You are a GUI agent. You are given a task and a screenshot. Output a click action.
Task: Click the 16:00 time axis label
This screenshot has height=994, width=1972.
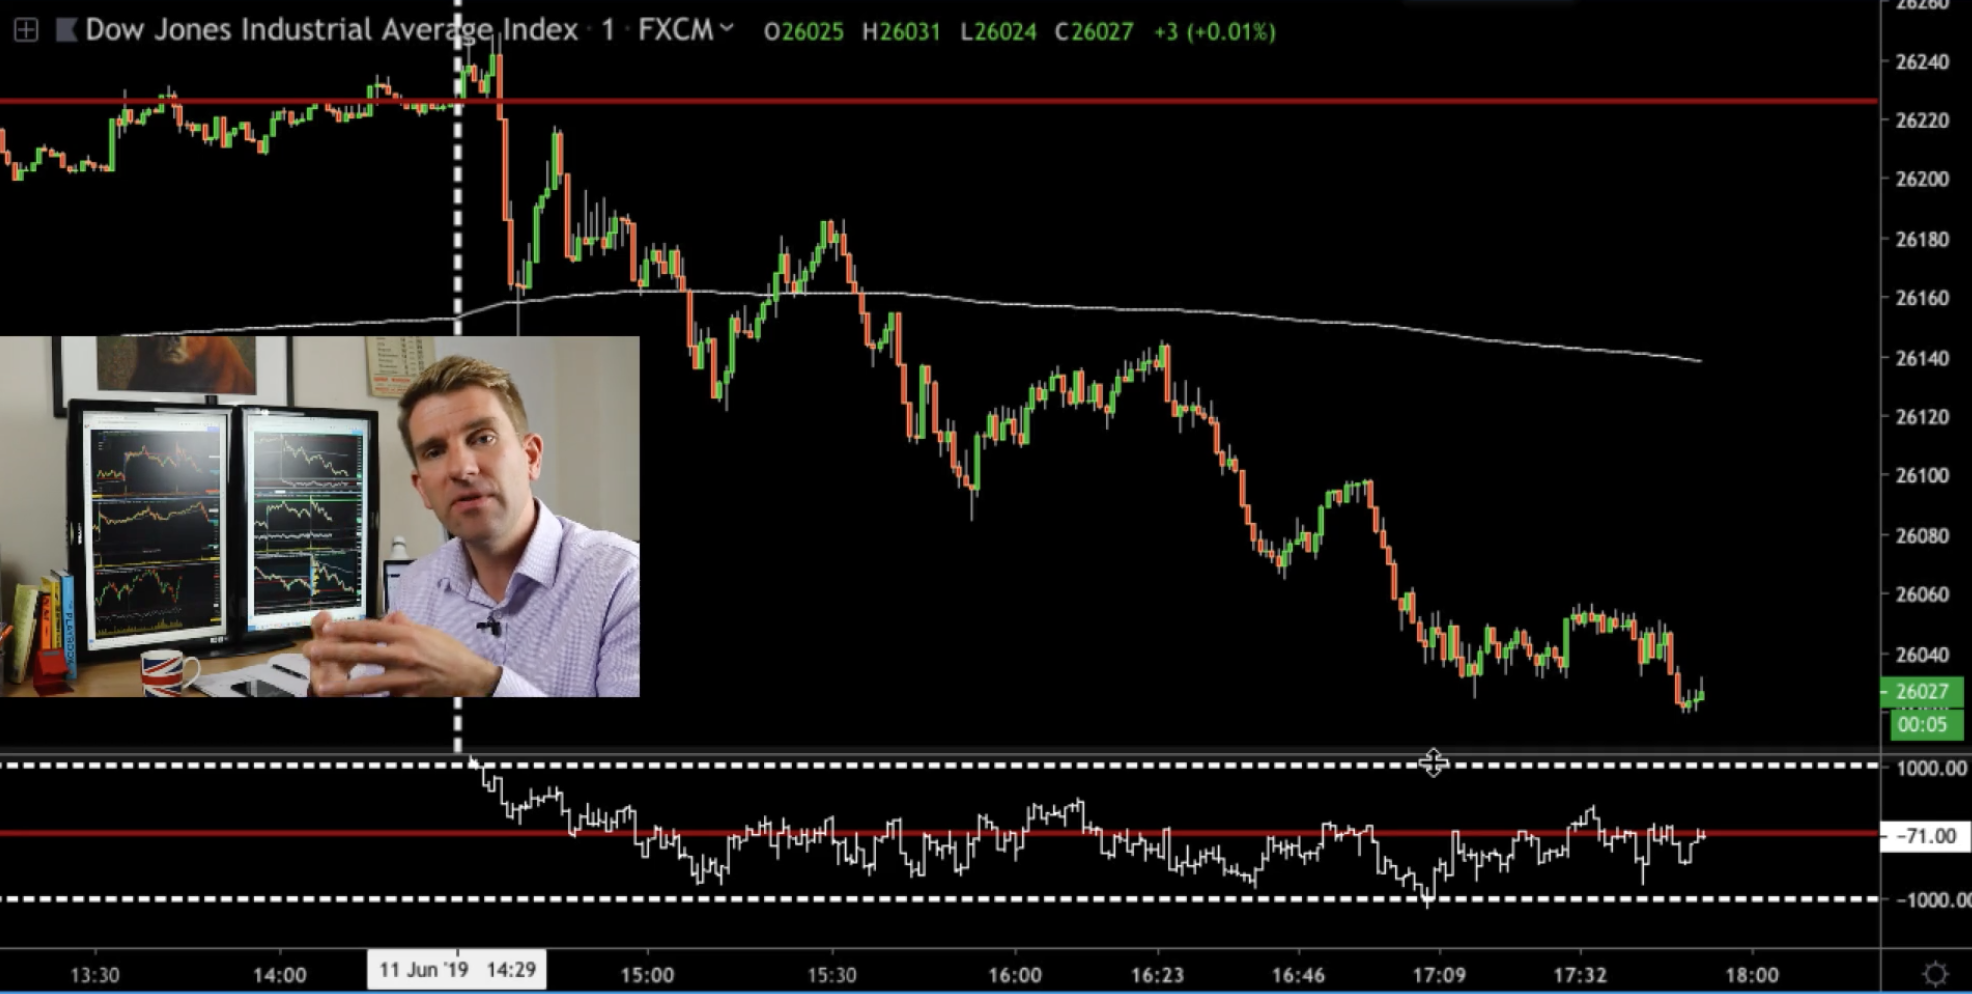[x=1014, y=974]
